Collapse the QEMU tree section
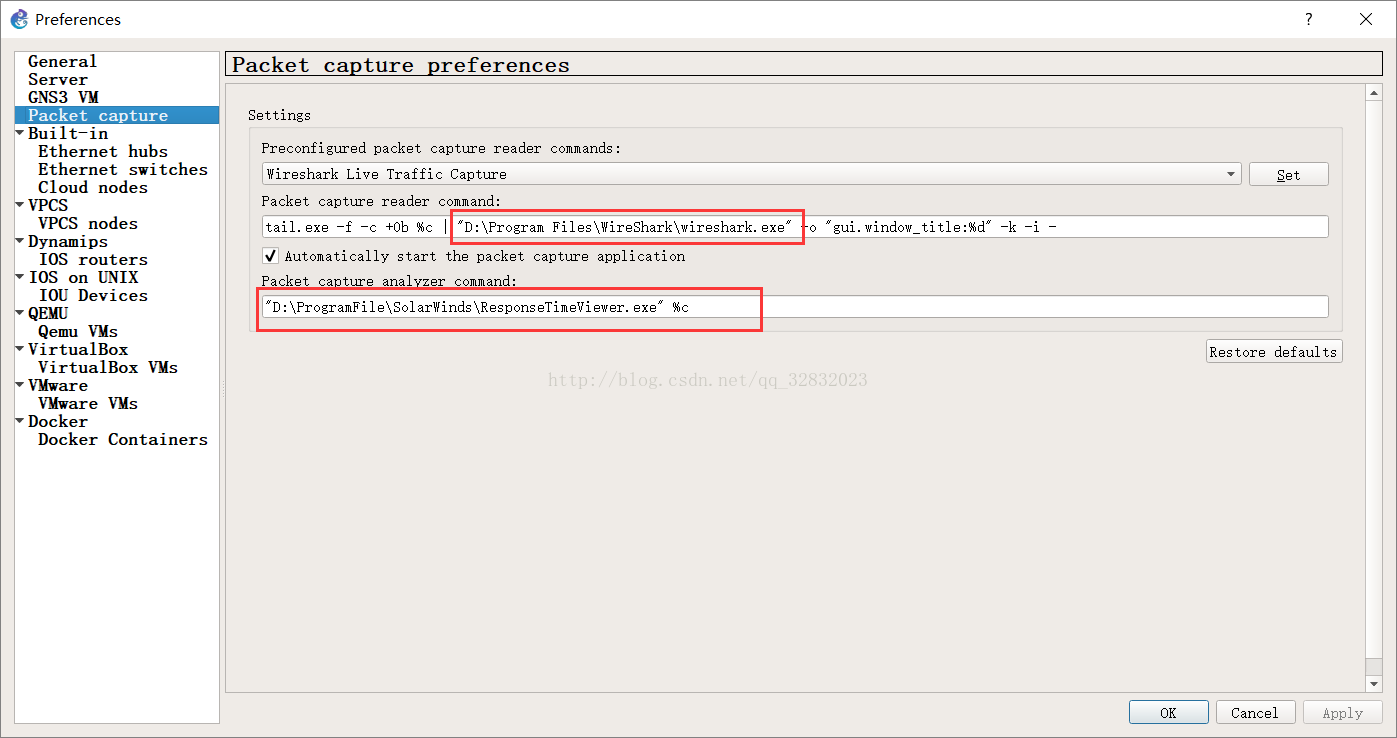 (x=20, y=314)
